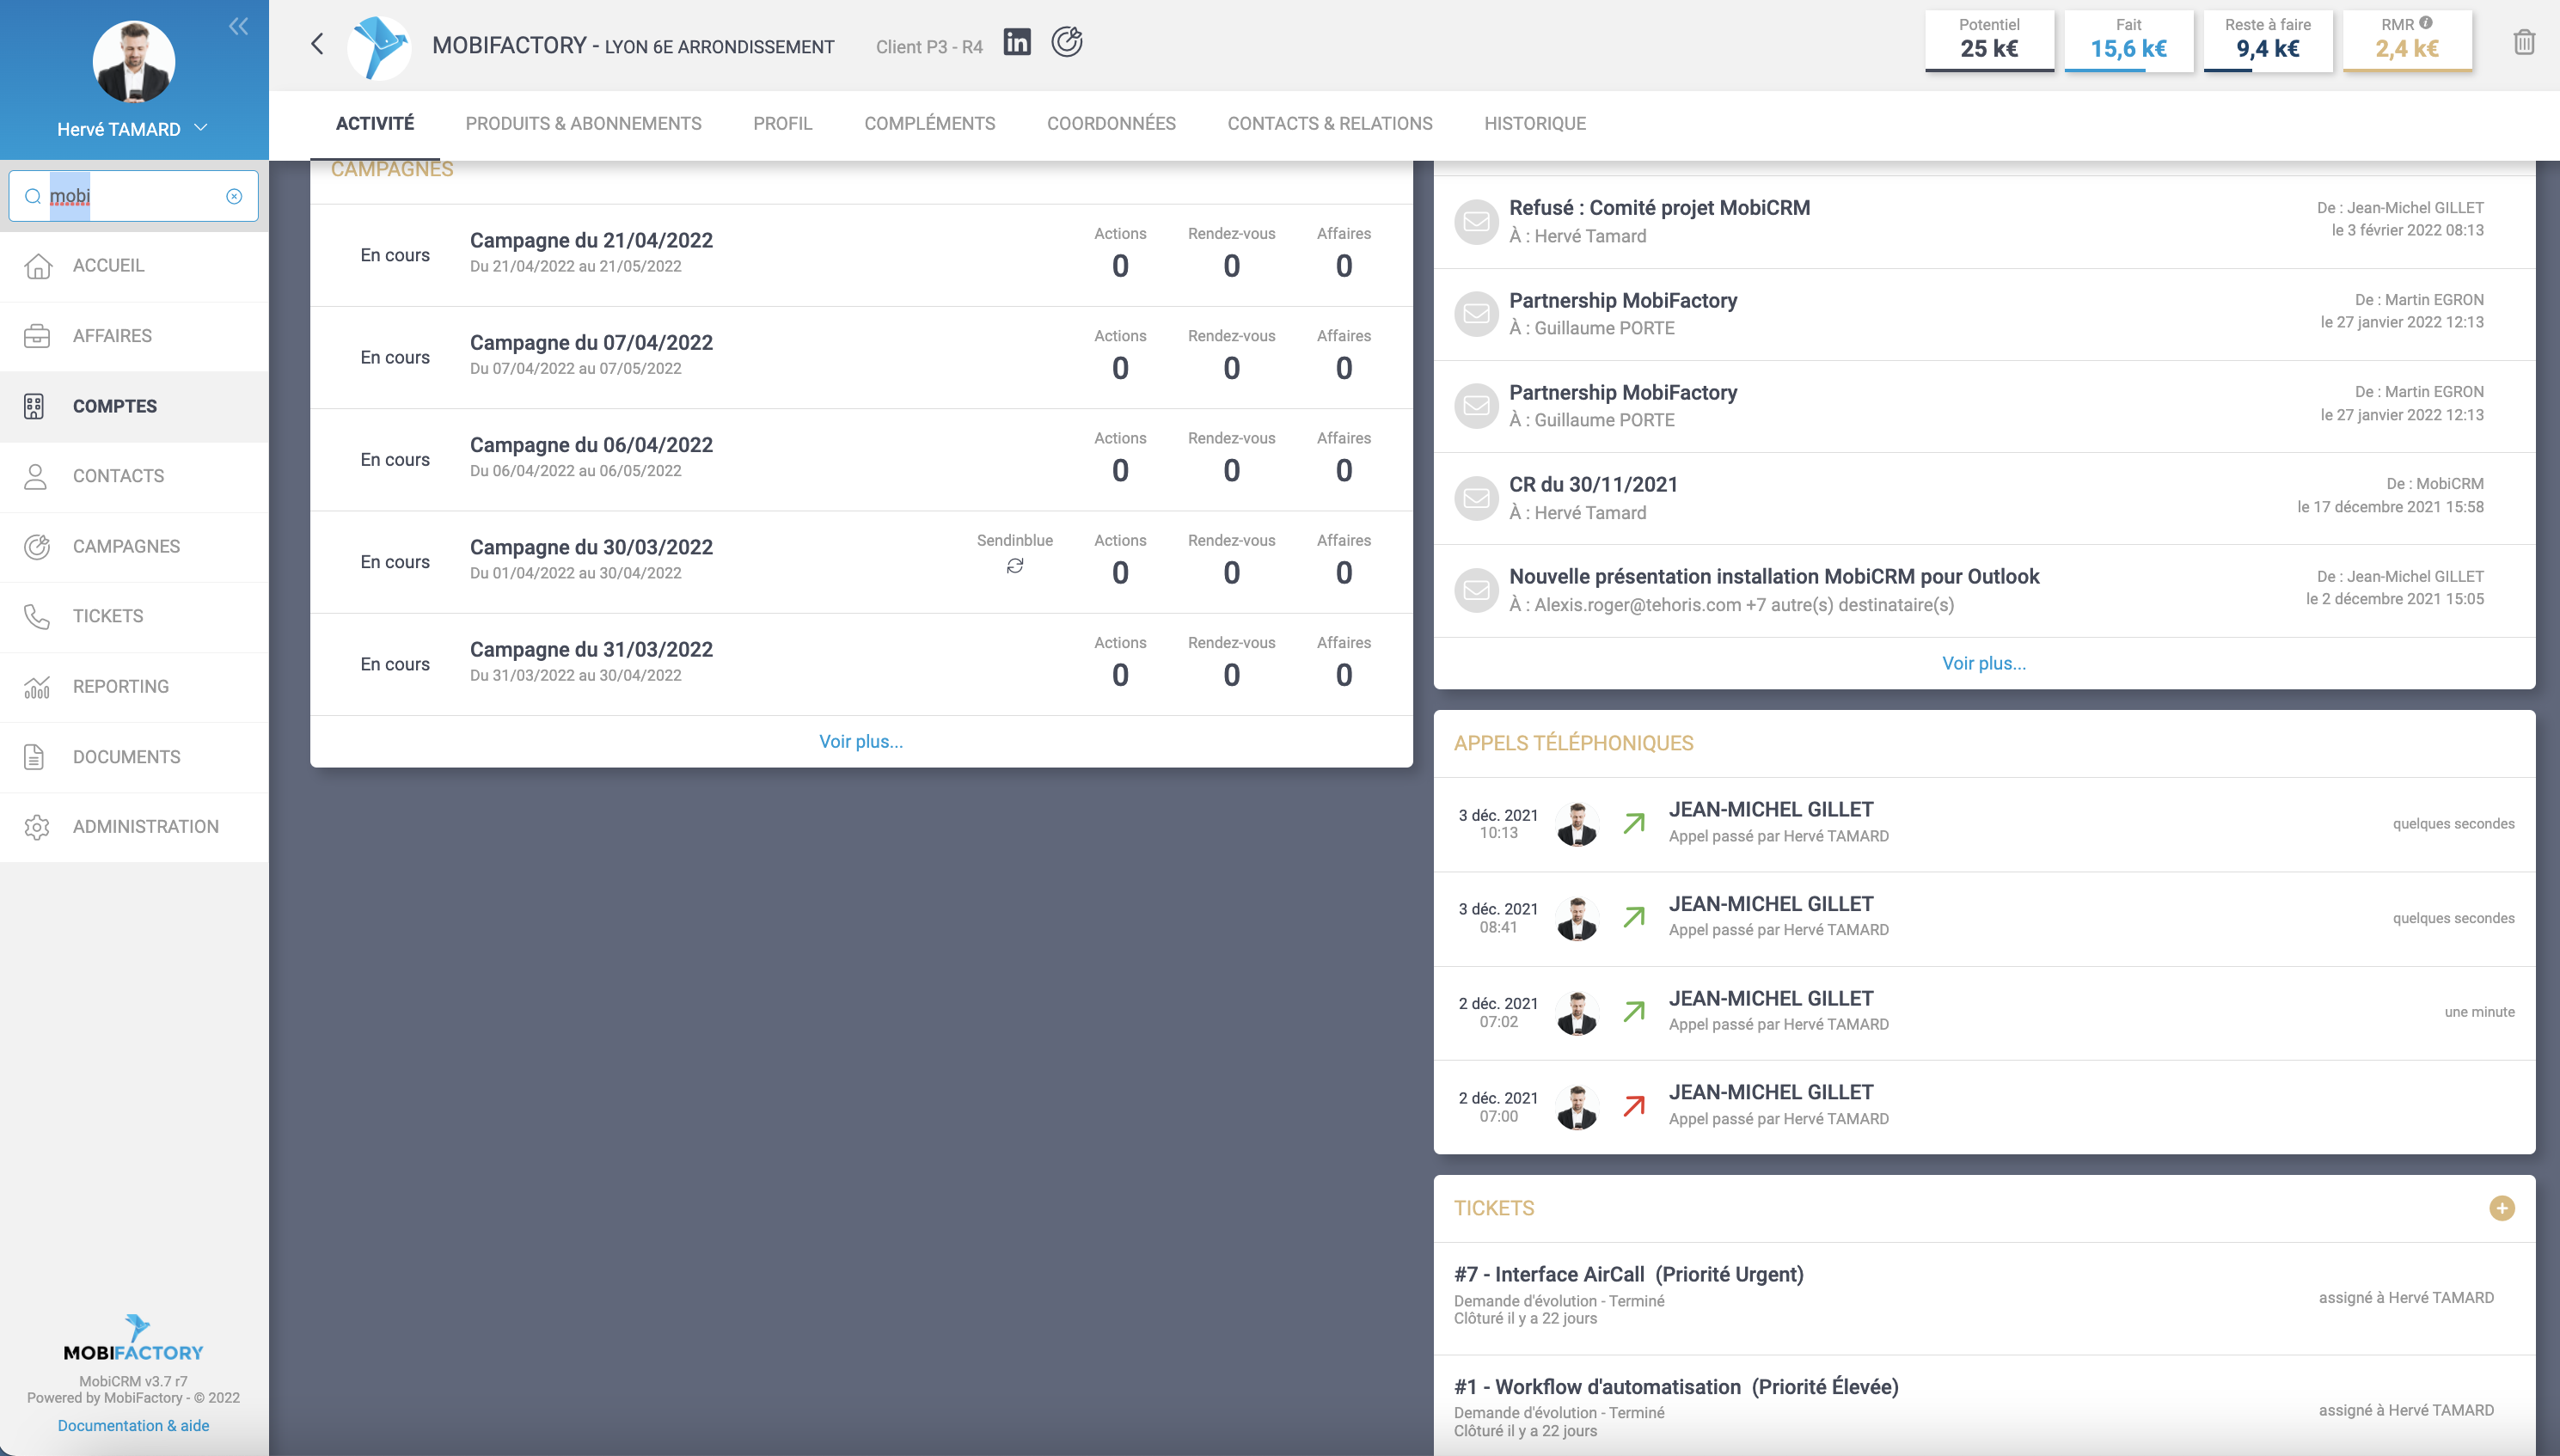Screen dimensions: 2560x1456
Task: Switch to the Produits & Abonnements tab
Action: [x=583, y=124]
